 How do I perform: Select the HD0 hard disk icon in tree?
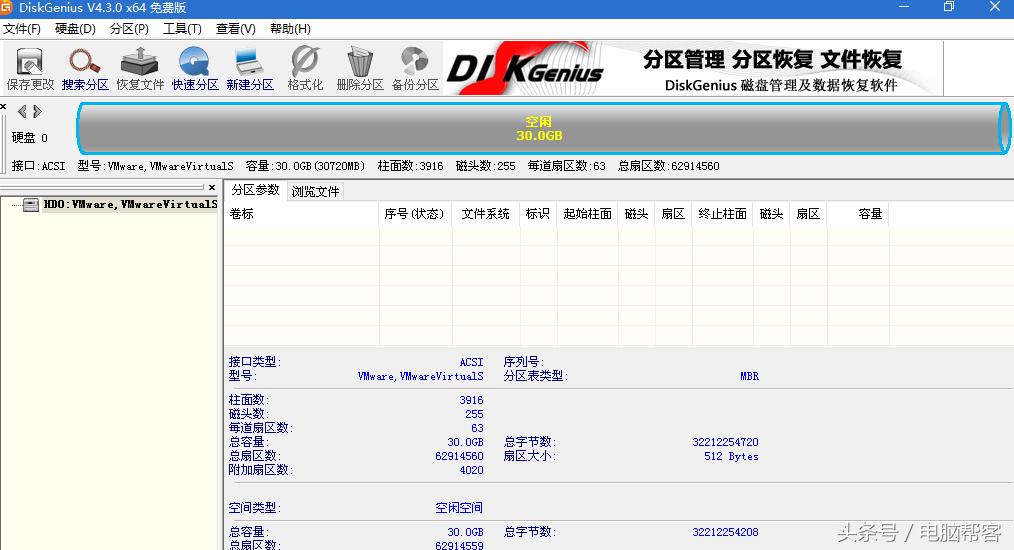[x=30, y=205]
